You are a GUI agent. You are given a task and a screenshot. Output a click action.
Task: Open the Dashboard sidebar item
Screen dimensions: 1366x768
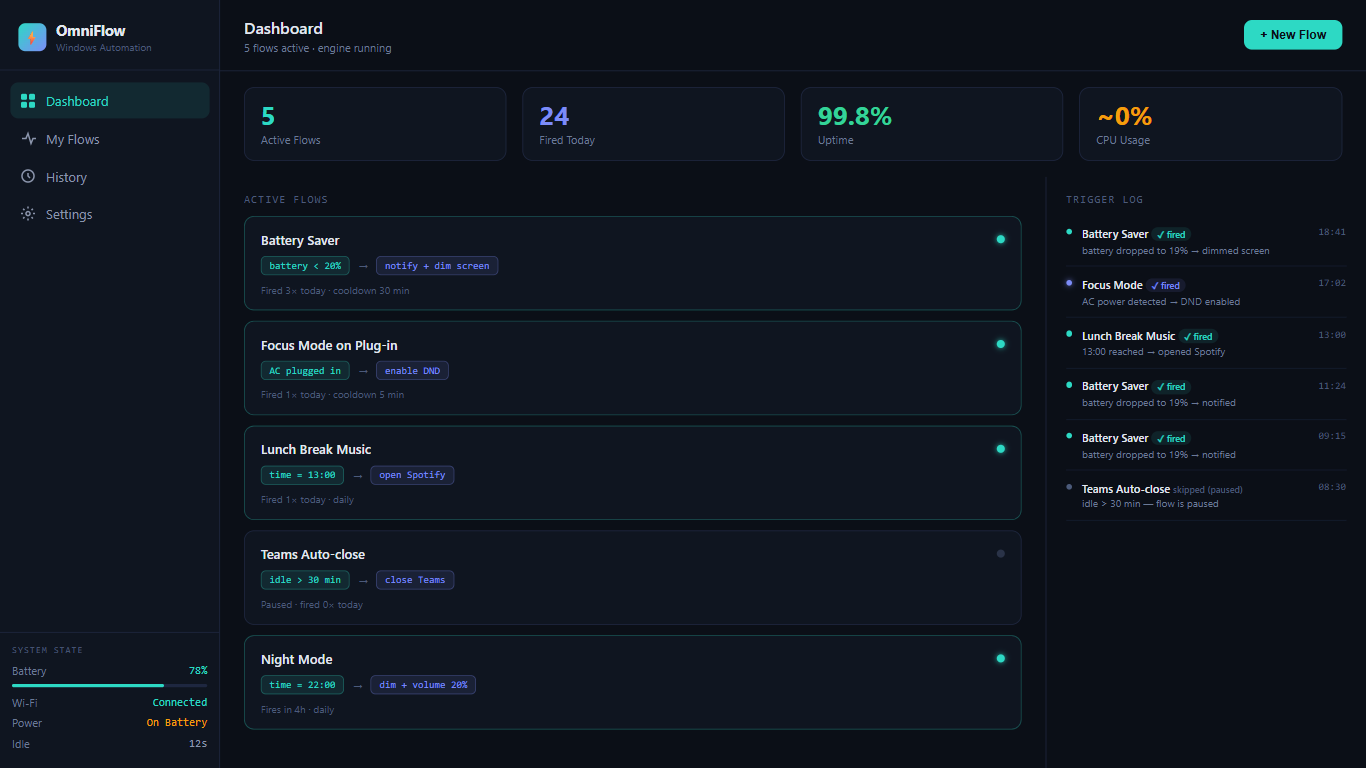(110, 101)
